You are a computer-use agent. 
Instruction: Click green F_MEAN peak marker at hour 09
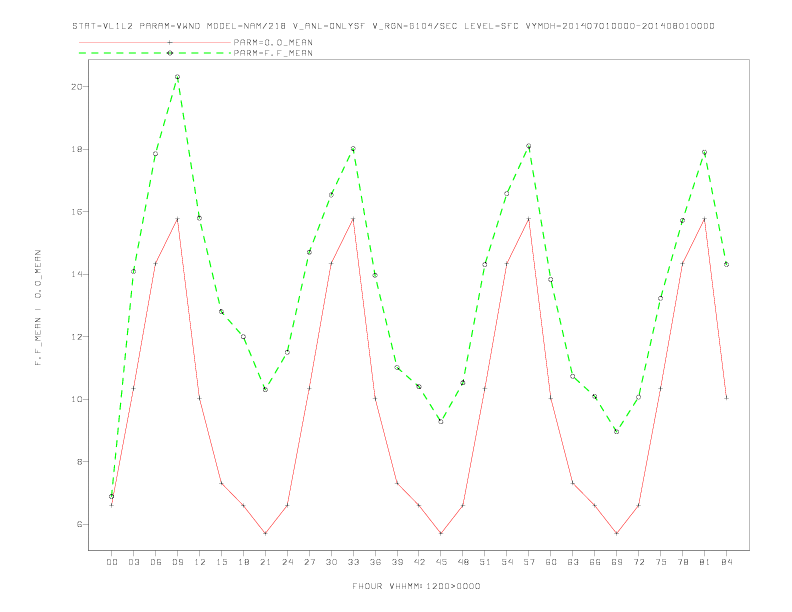click(x=177, y=77)
